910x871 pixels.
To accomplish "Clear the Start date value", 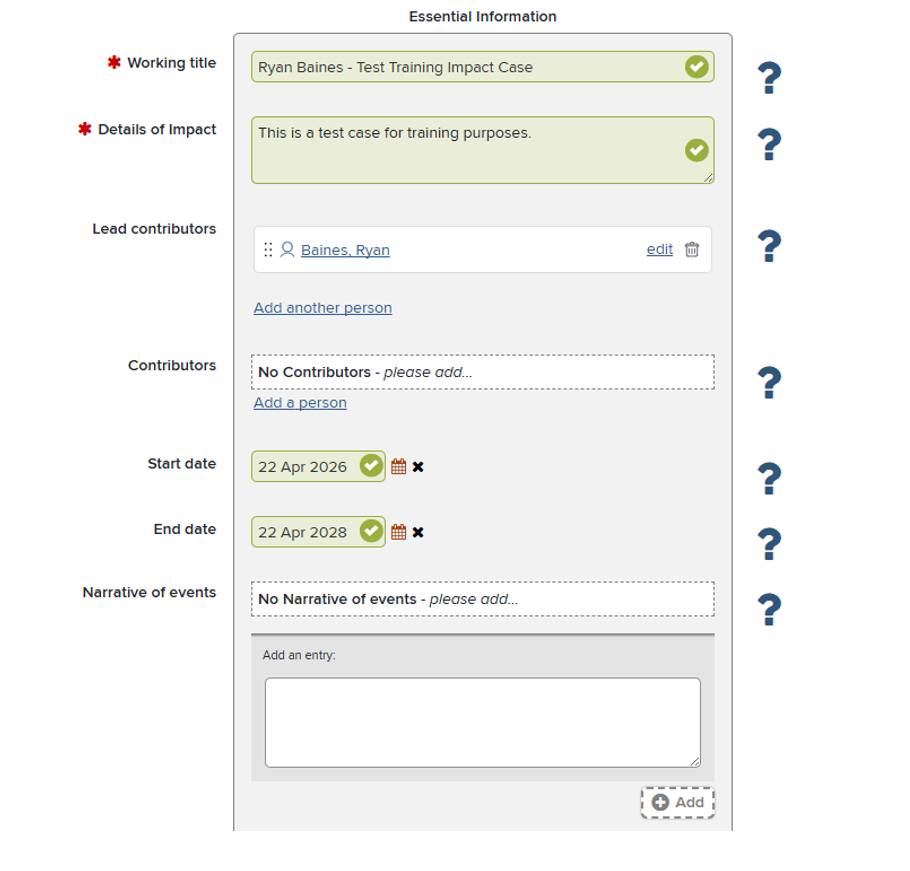I will pos(418,467).
